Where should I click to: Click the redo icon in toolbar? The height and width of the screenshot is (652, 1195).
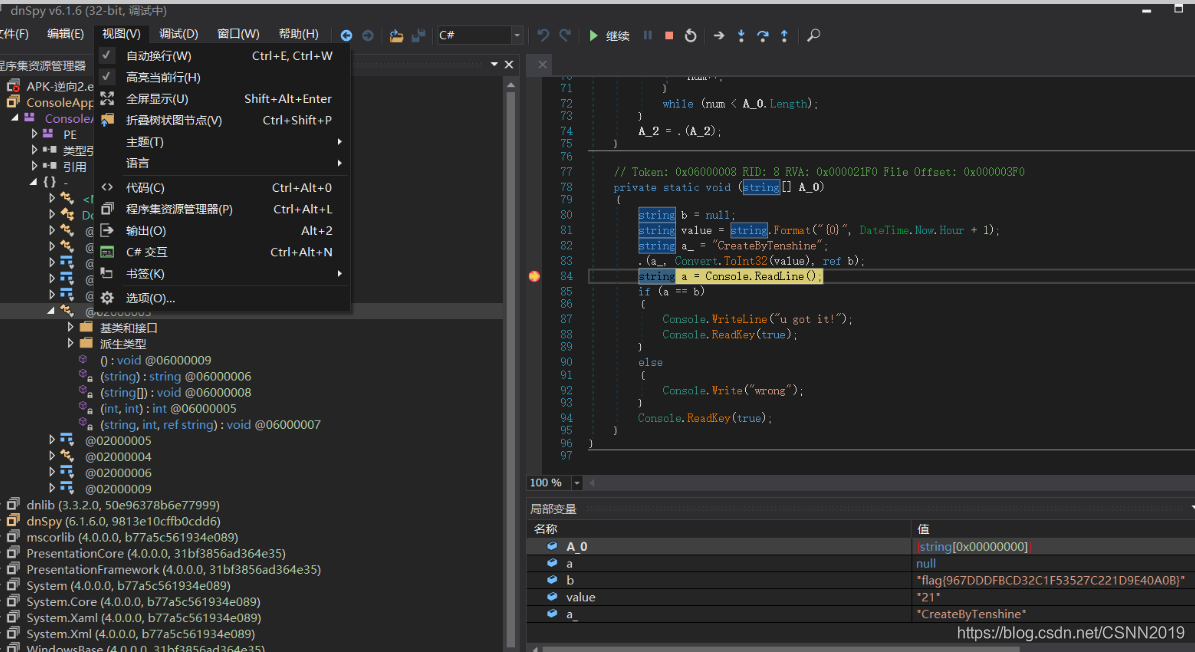(x=565, y=35)
